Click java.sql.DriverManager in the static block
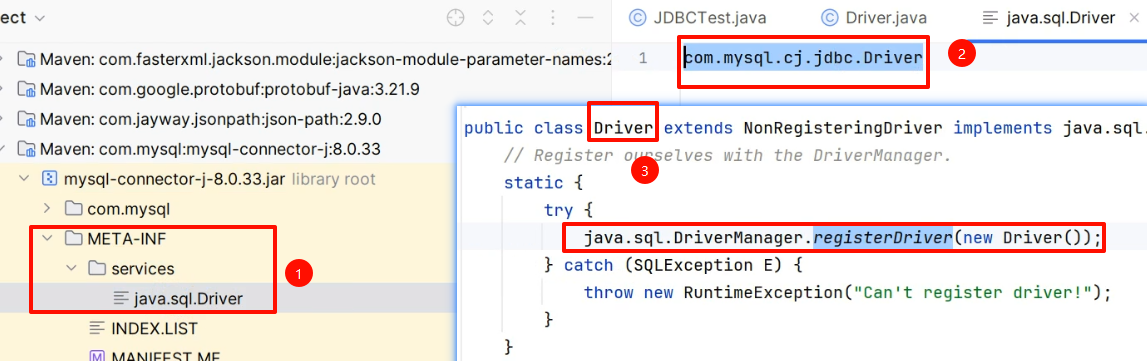Screen dimensions: 1147x361 pos(694,238)
